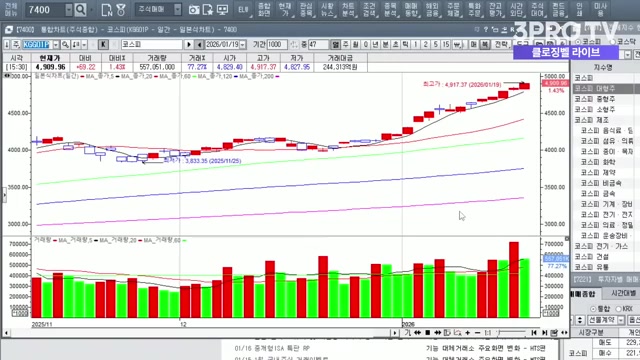Click the chart horizontal scrollbar left arrow
Image resolution: width=640 pixels, height=360 pixels.
pyautogui.click(x=7, y=333)
